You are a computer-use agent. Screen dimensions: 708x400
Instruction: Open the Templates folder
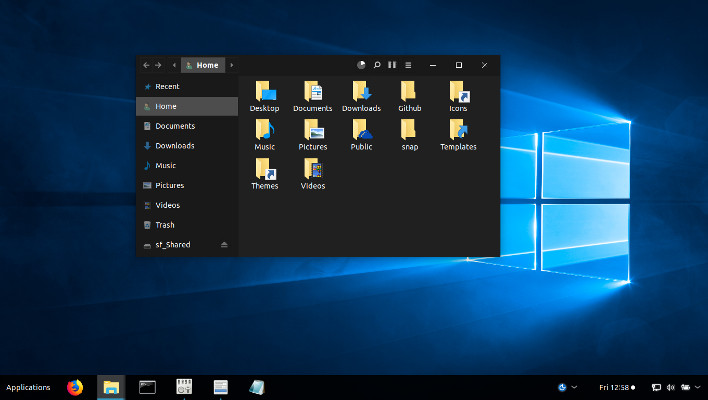tap(458, 135)
